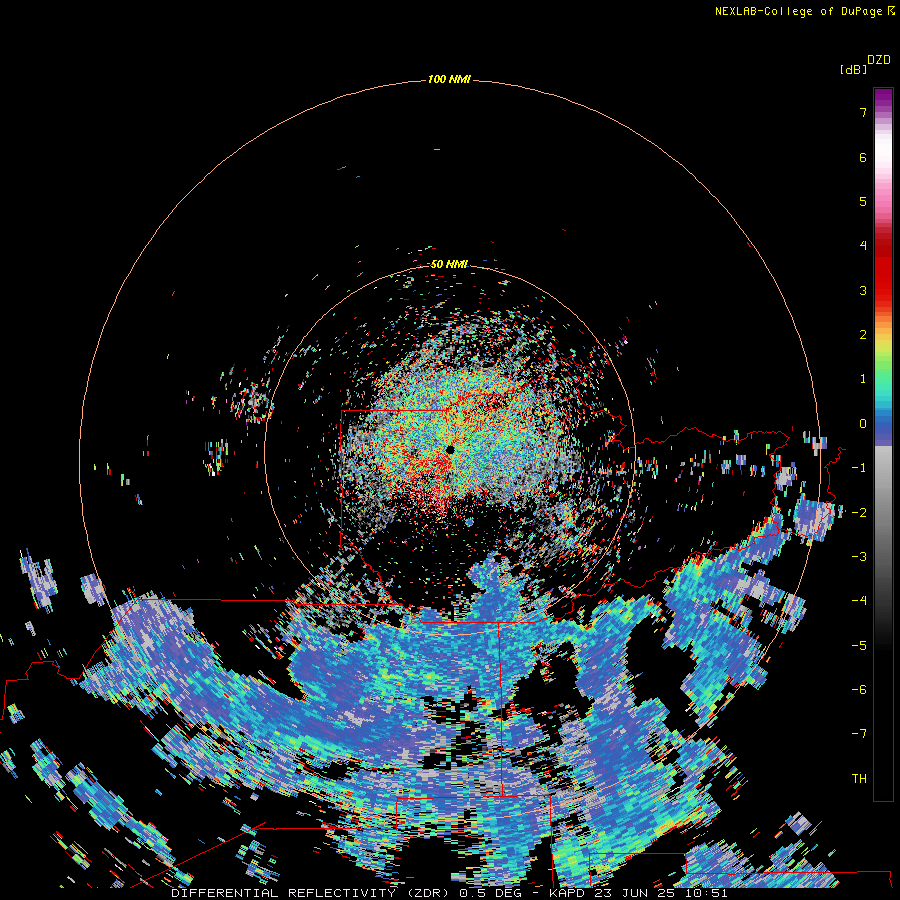The height and width of the screenshot is (900, 900).
Task: Click the TH threshold label on colorbar
Action: coord(859,779)
